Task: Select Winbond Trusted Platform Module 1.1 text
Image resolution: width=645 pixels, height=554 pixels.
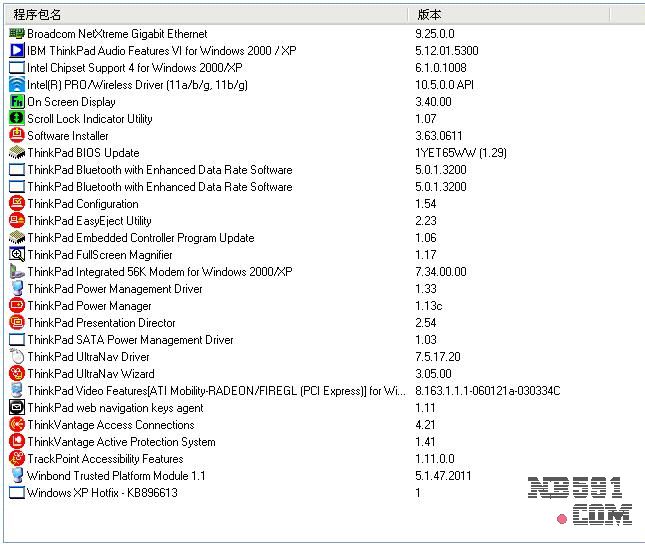Action: click(x=116, y=476)
